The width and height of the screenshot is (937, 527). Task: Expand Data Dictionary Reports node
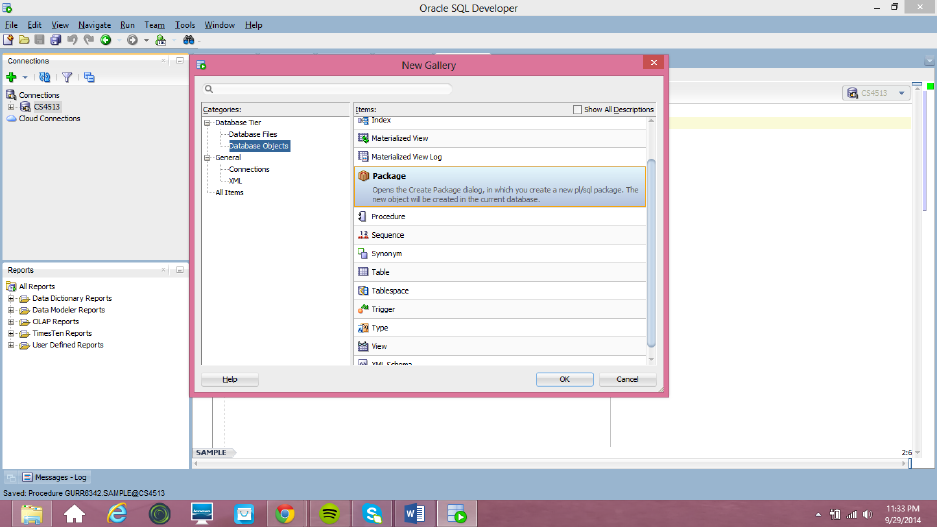click(11, 298)
